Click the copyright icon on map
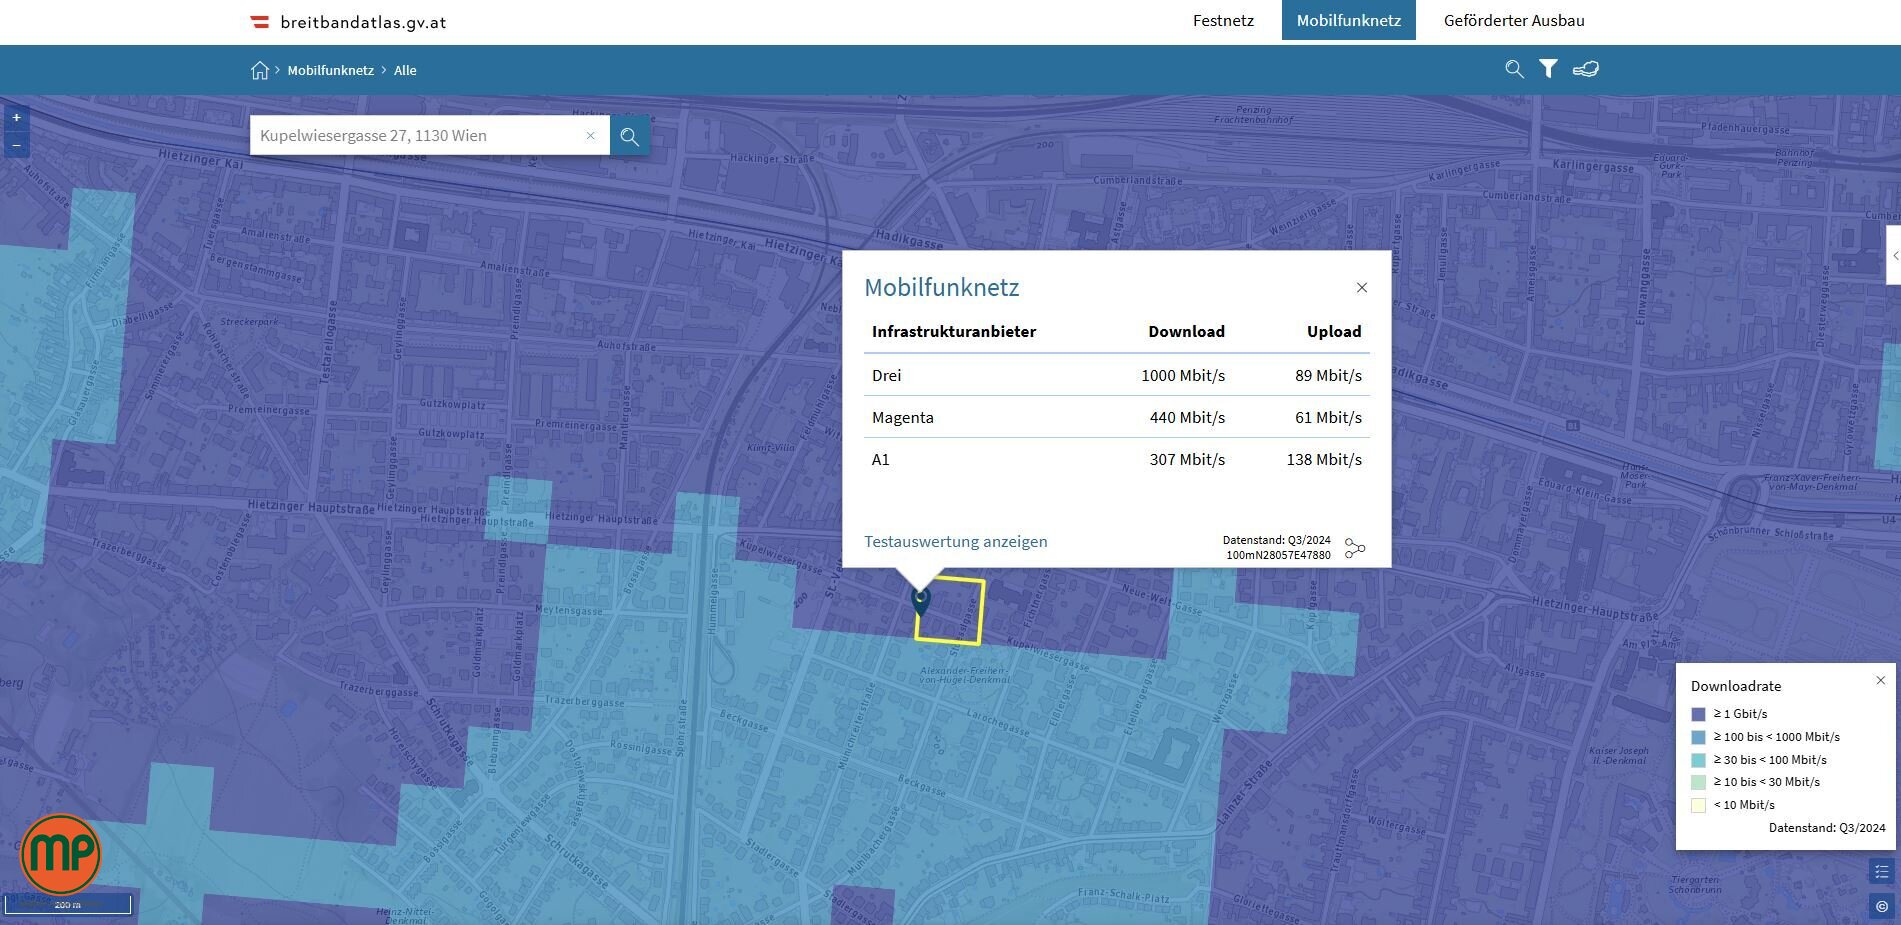 point(1881,906)
